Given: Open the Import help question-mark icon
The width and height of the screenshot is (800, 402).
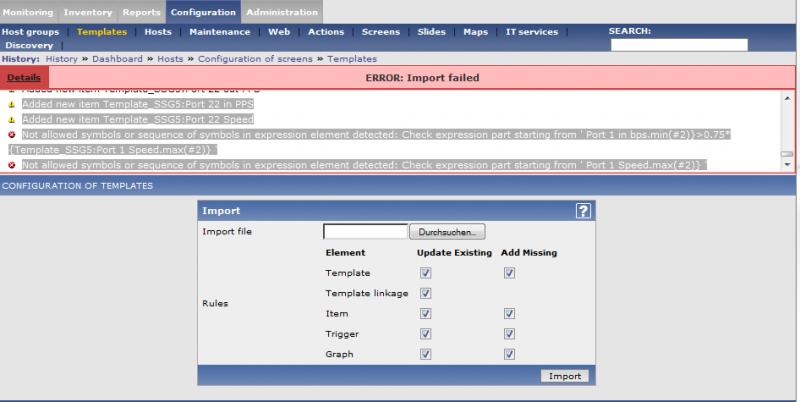Looking at the screenshot, I should 583,211.
